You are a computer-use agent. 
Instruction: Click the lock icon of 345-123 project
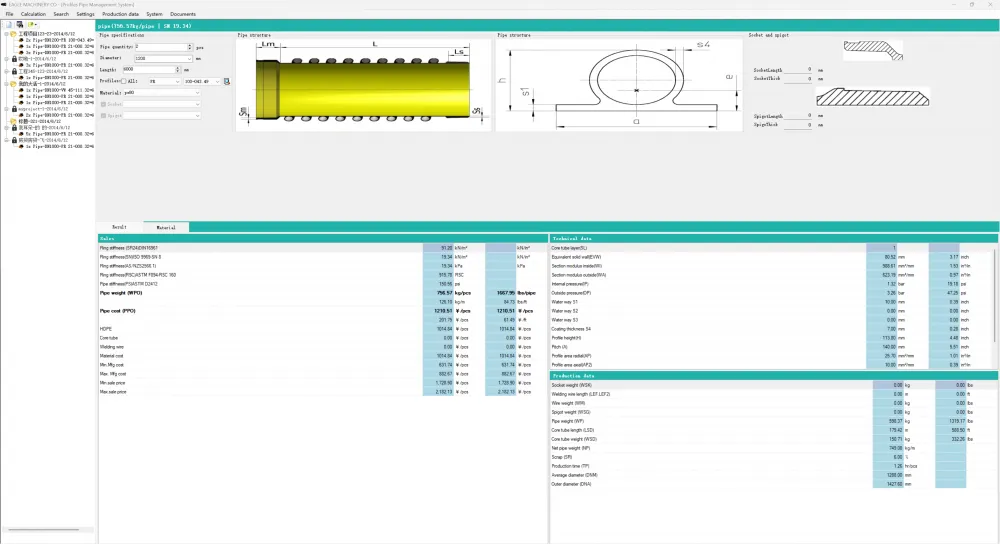tap(14, 71)
